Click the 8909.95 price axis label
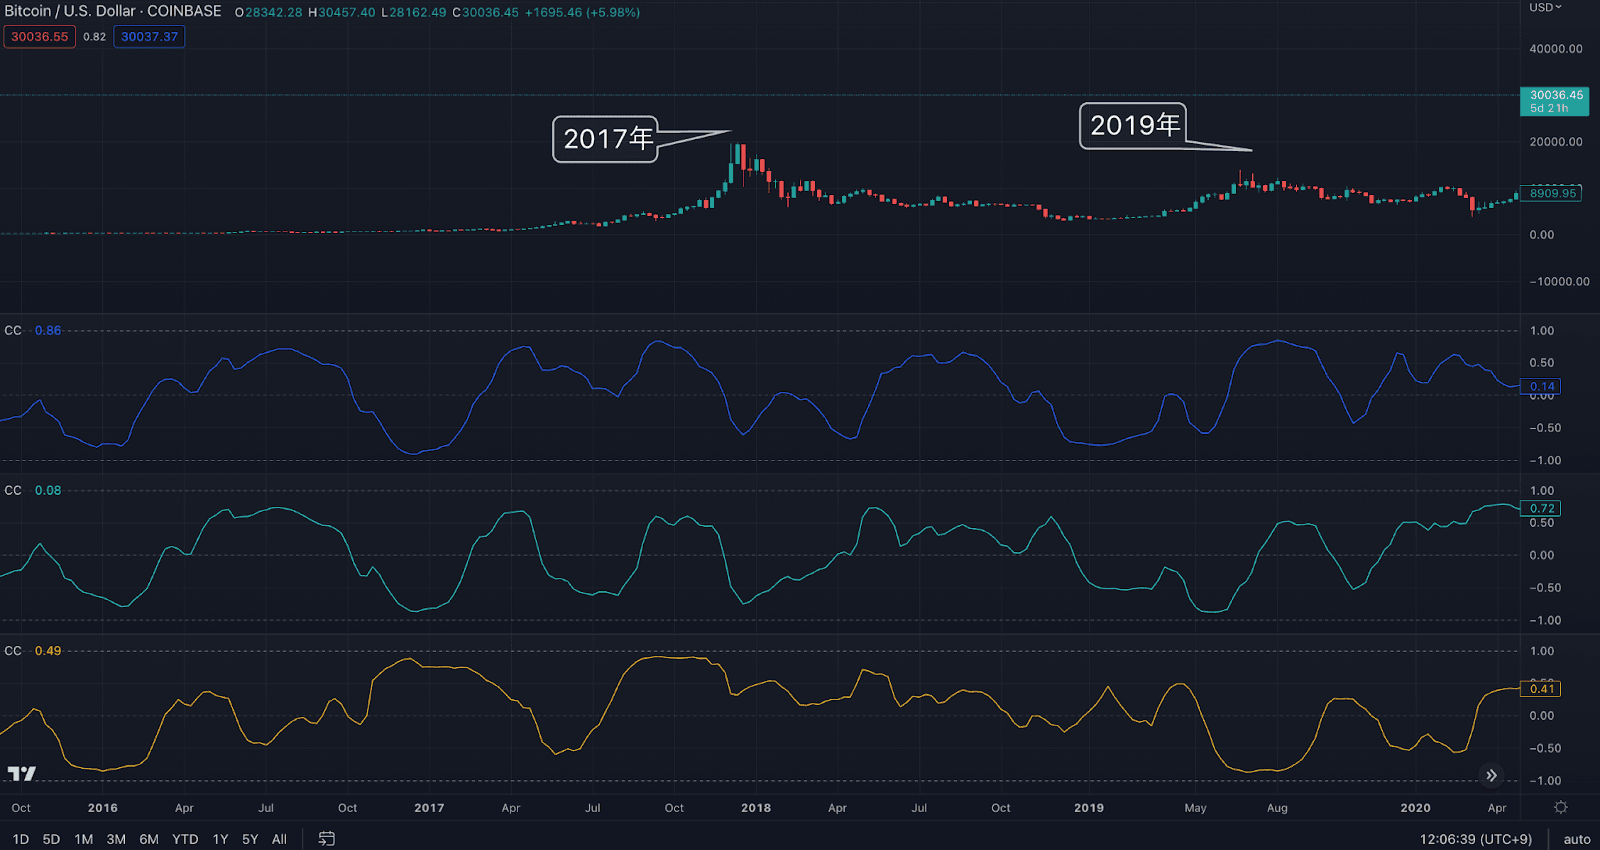Viewport: 1600px width, 850px height. tap(1551, 193)
